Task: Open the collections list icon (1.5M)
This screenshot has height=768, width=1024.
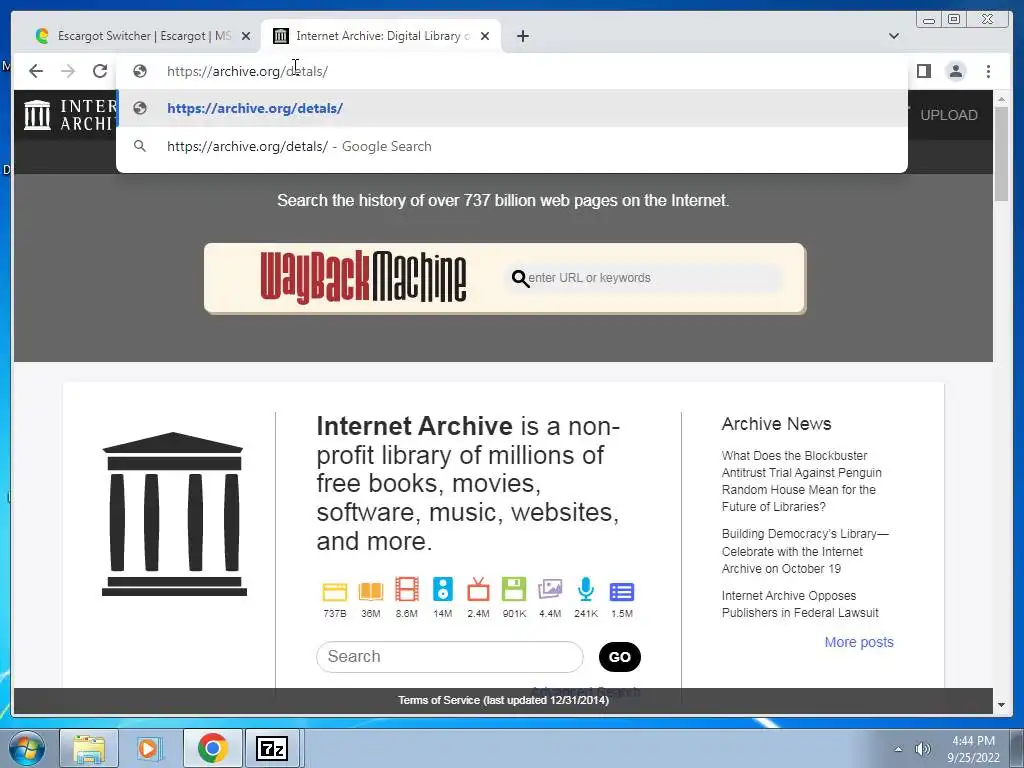Action: [622, 592]
